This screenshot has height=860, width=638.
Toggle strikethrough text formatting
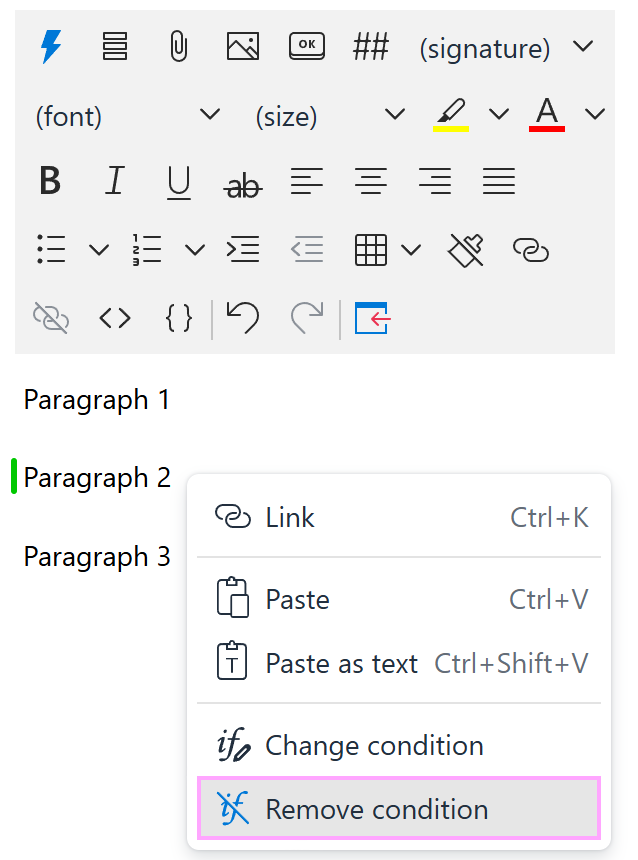[x=243, y=184]
